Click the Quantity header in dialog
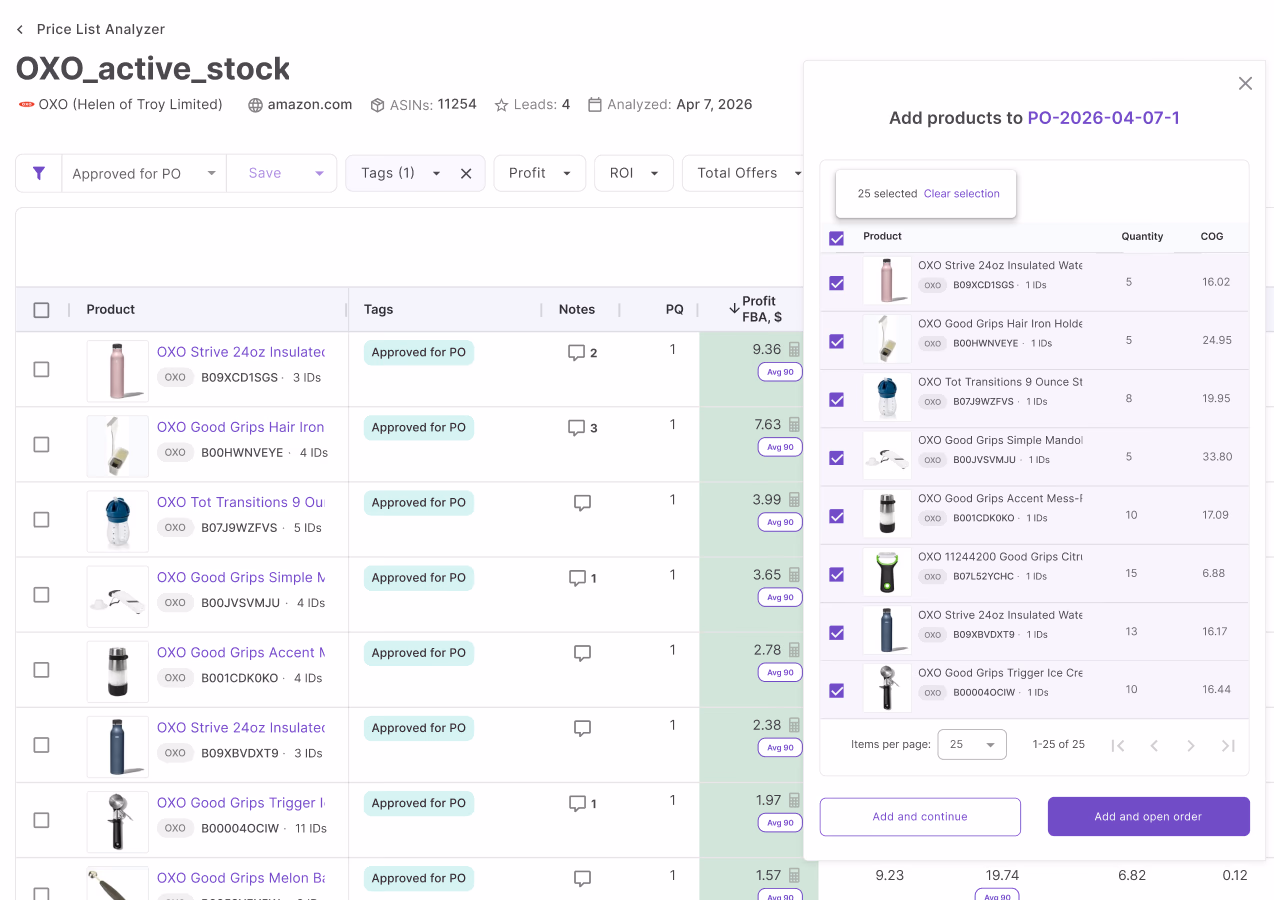 pos(1142,237)
